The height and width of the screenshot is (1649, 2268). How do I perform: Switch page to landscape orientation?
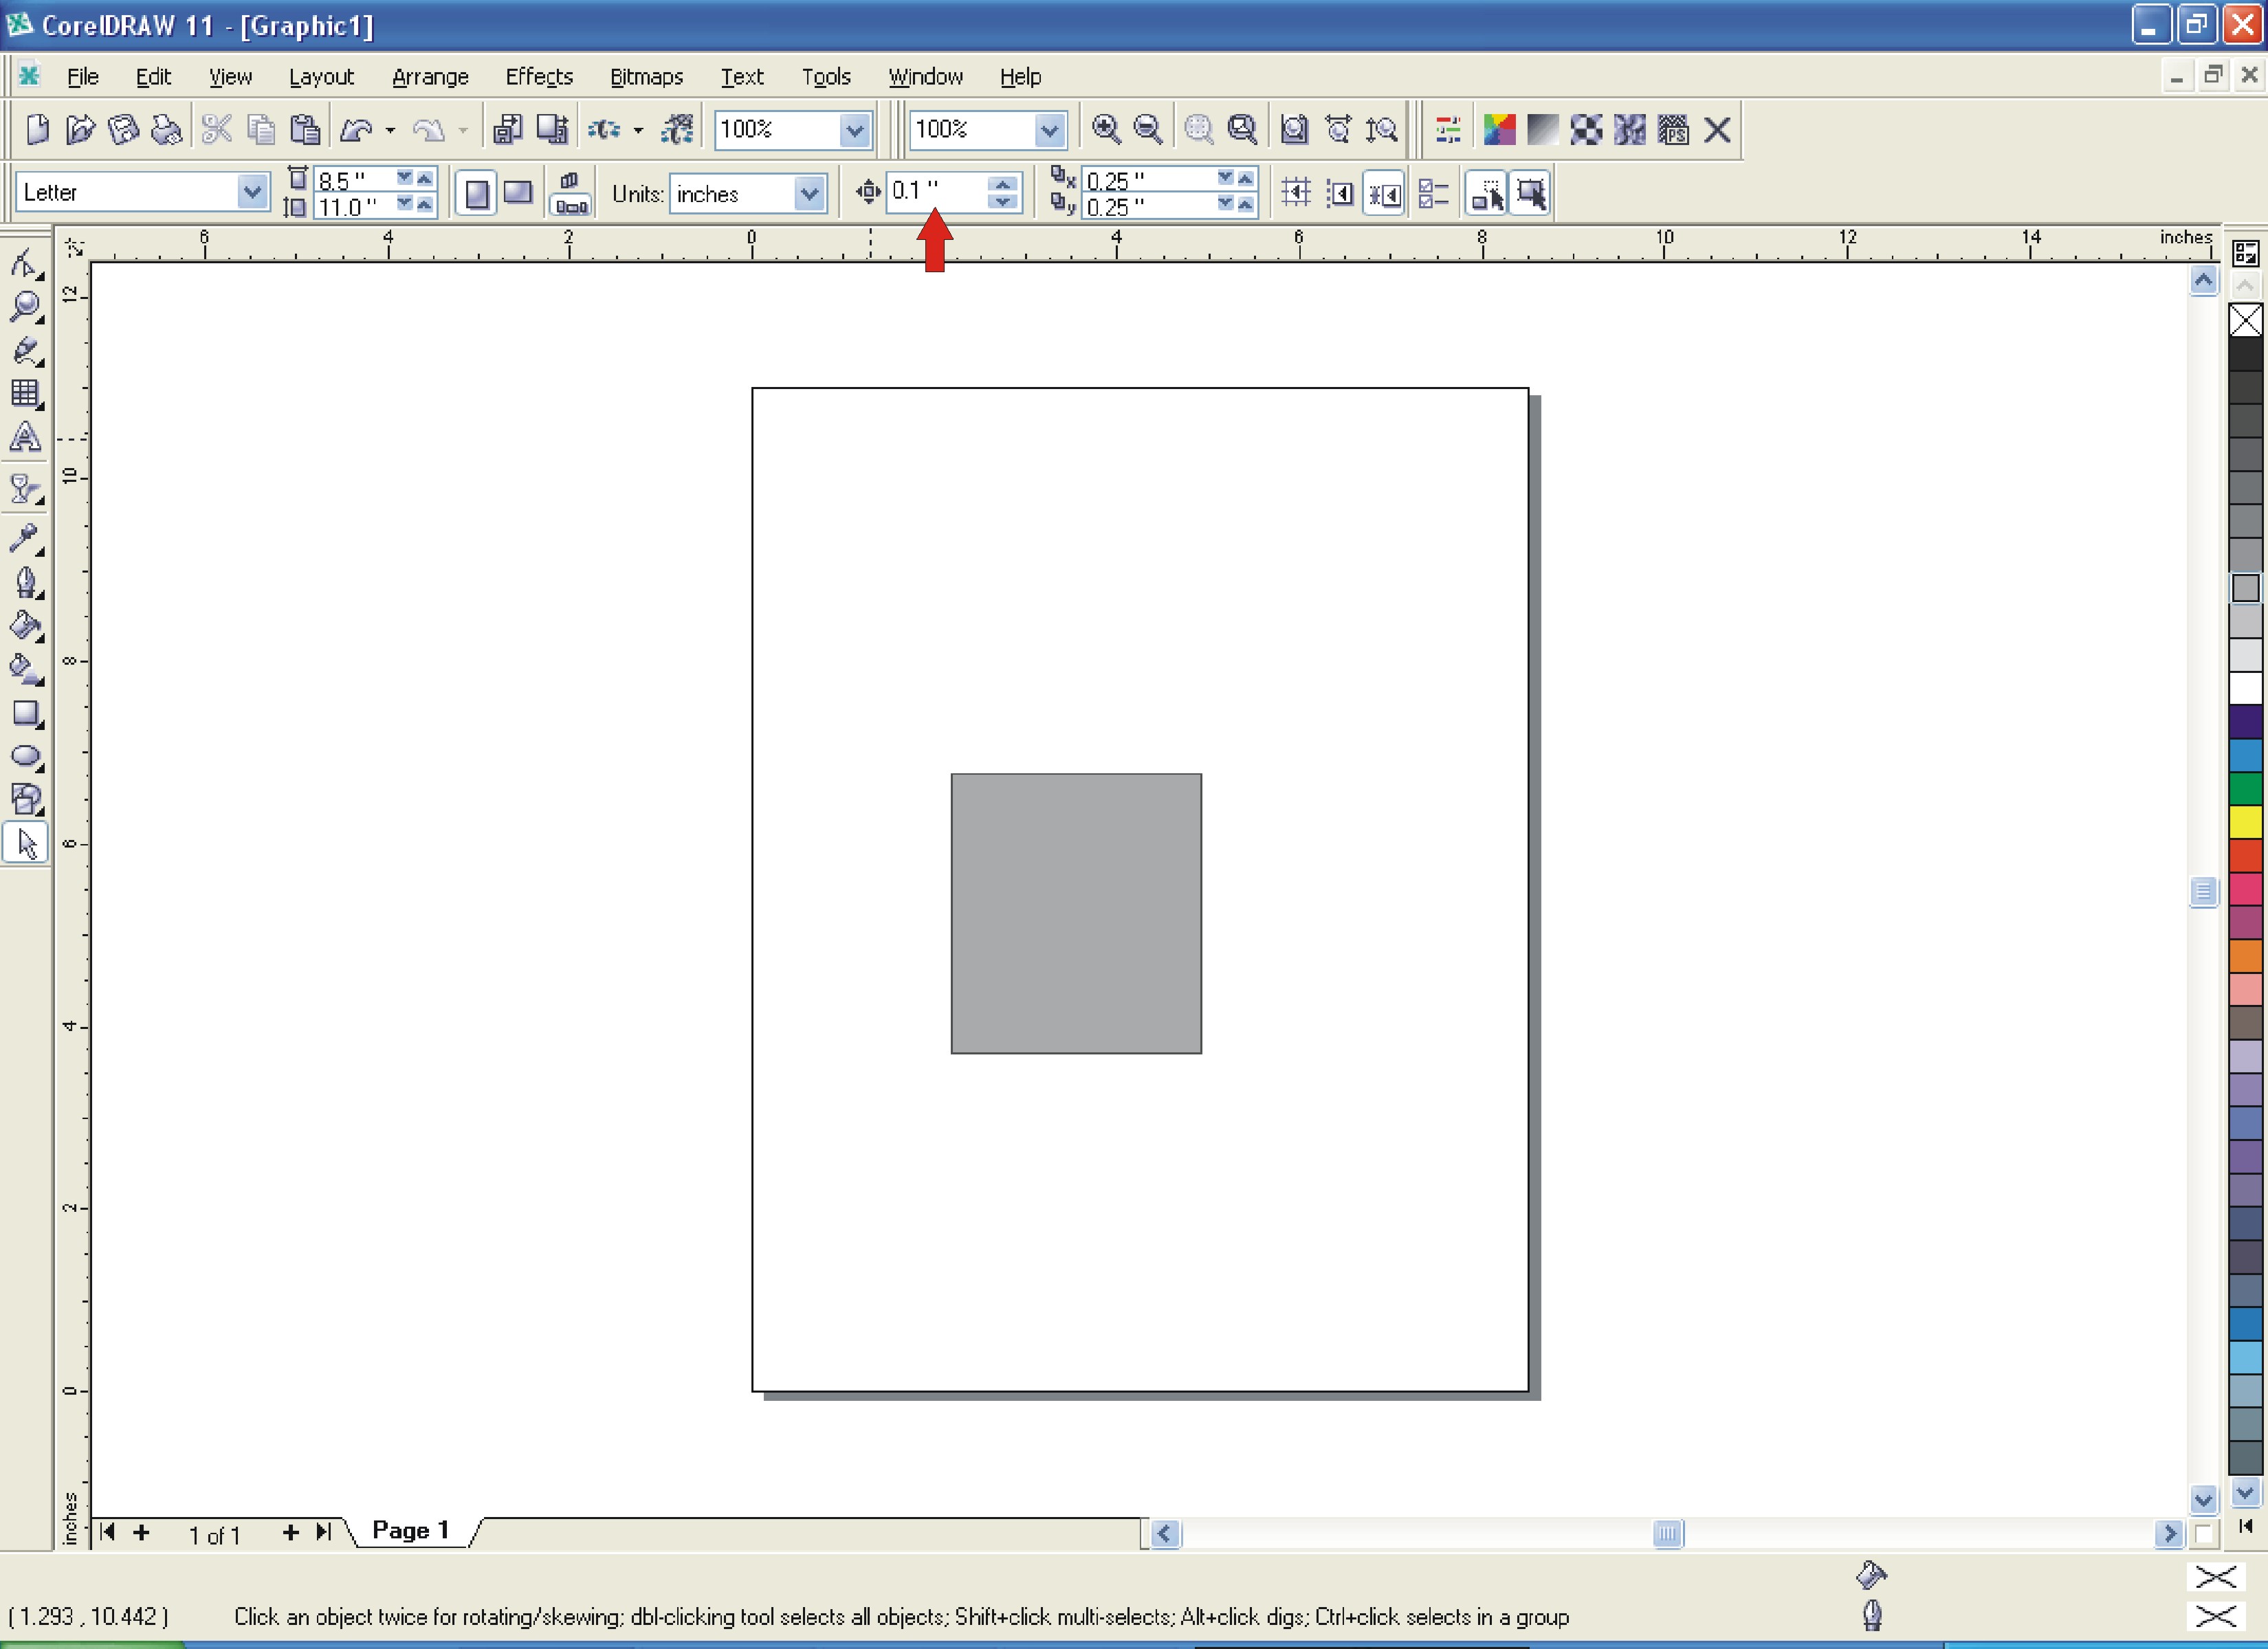tap(518, 192)
